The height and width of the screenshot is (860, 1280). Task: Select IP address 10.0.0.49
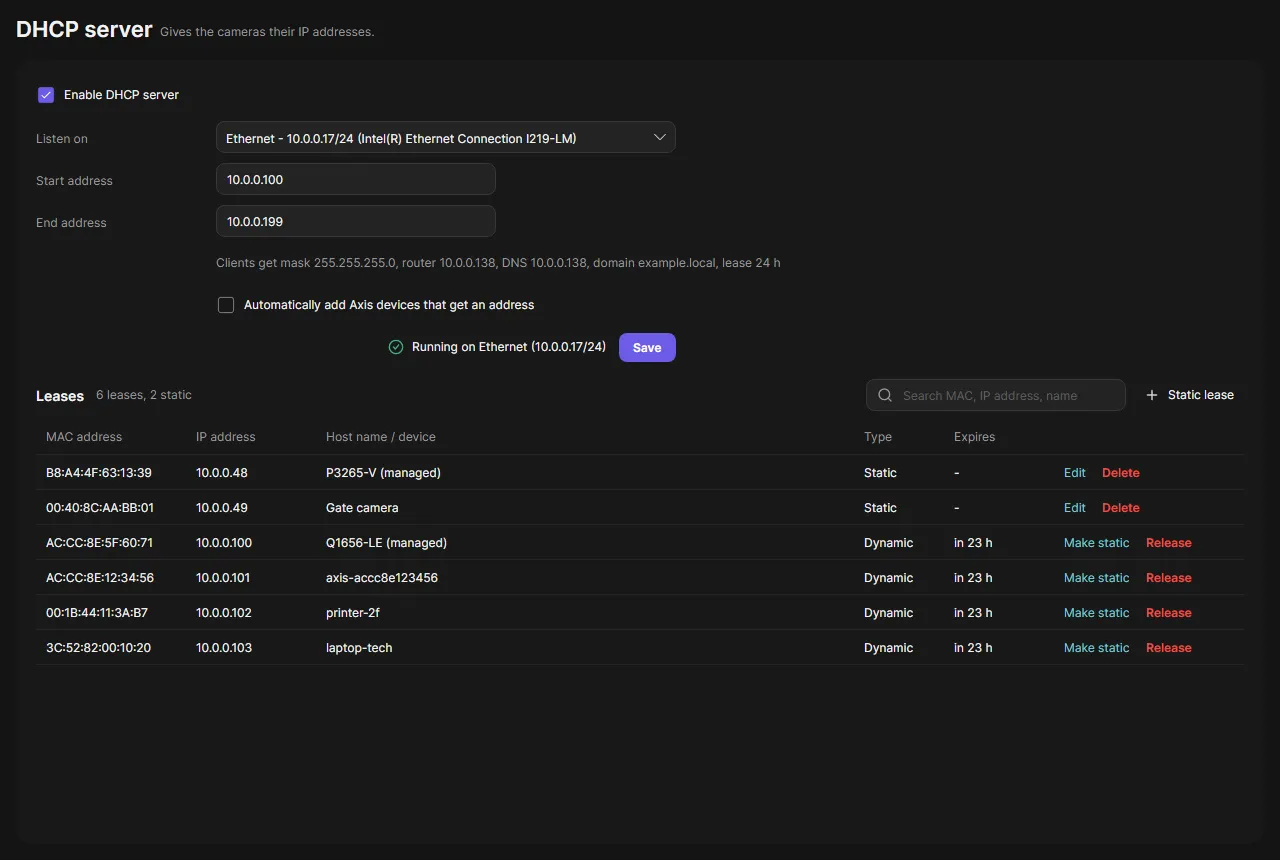point(222,508)
